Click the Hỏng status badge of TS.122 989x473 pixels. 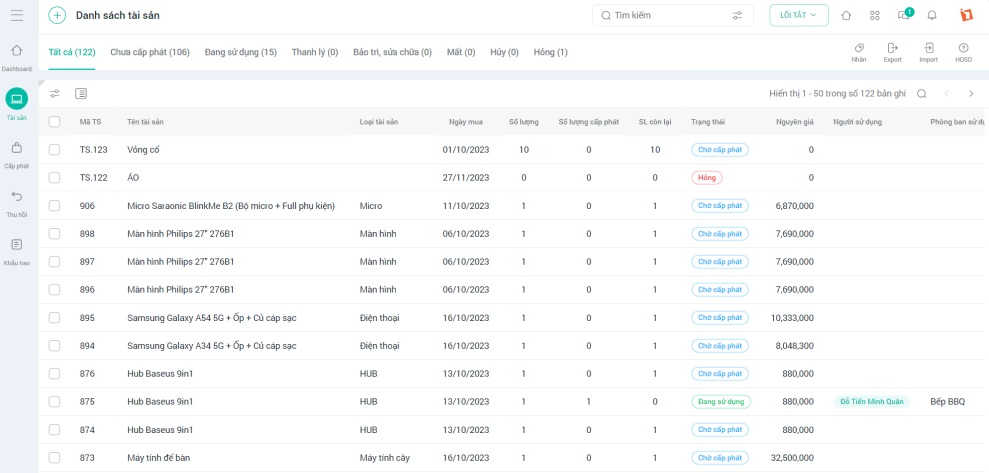point(706,178)
